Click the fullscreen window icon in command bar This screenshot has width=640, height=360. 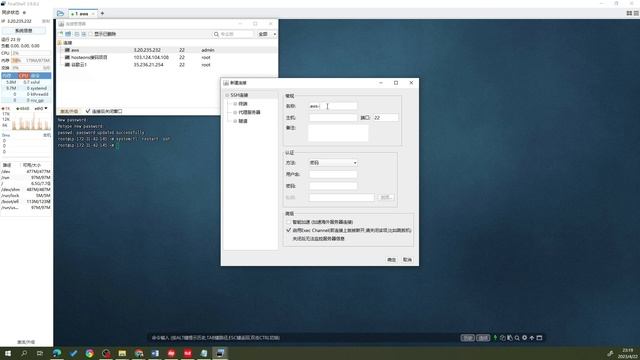[539, 338]
